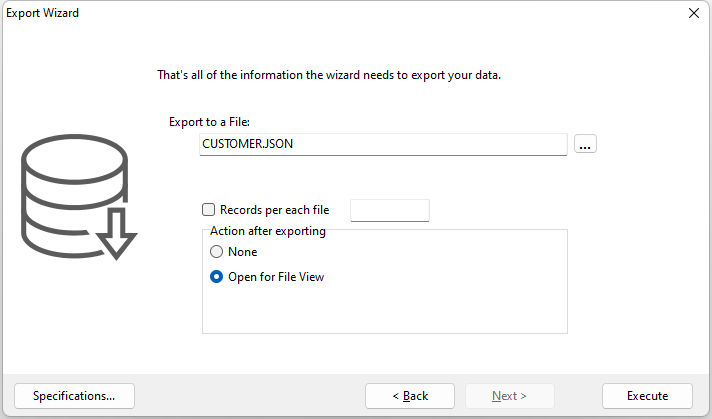Click the CUSTOMER.JSON file path field
This screenshot has height=419, width=712.
[383, 144]
